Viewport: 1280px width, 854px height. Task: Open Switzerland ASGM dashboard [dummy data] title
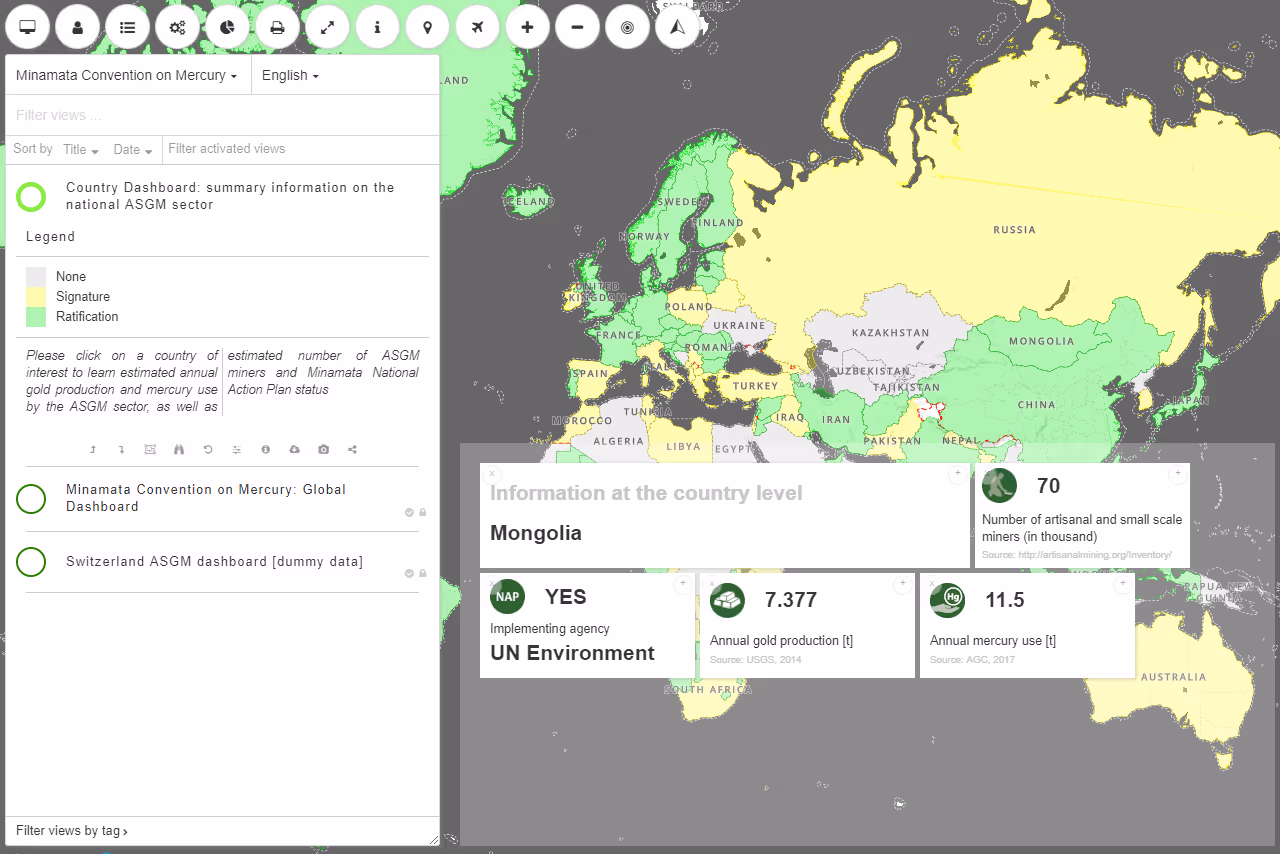tap(215, 562)
